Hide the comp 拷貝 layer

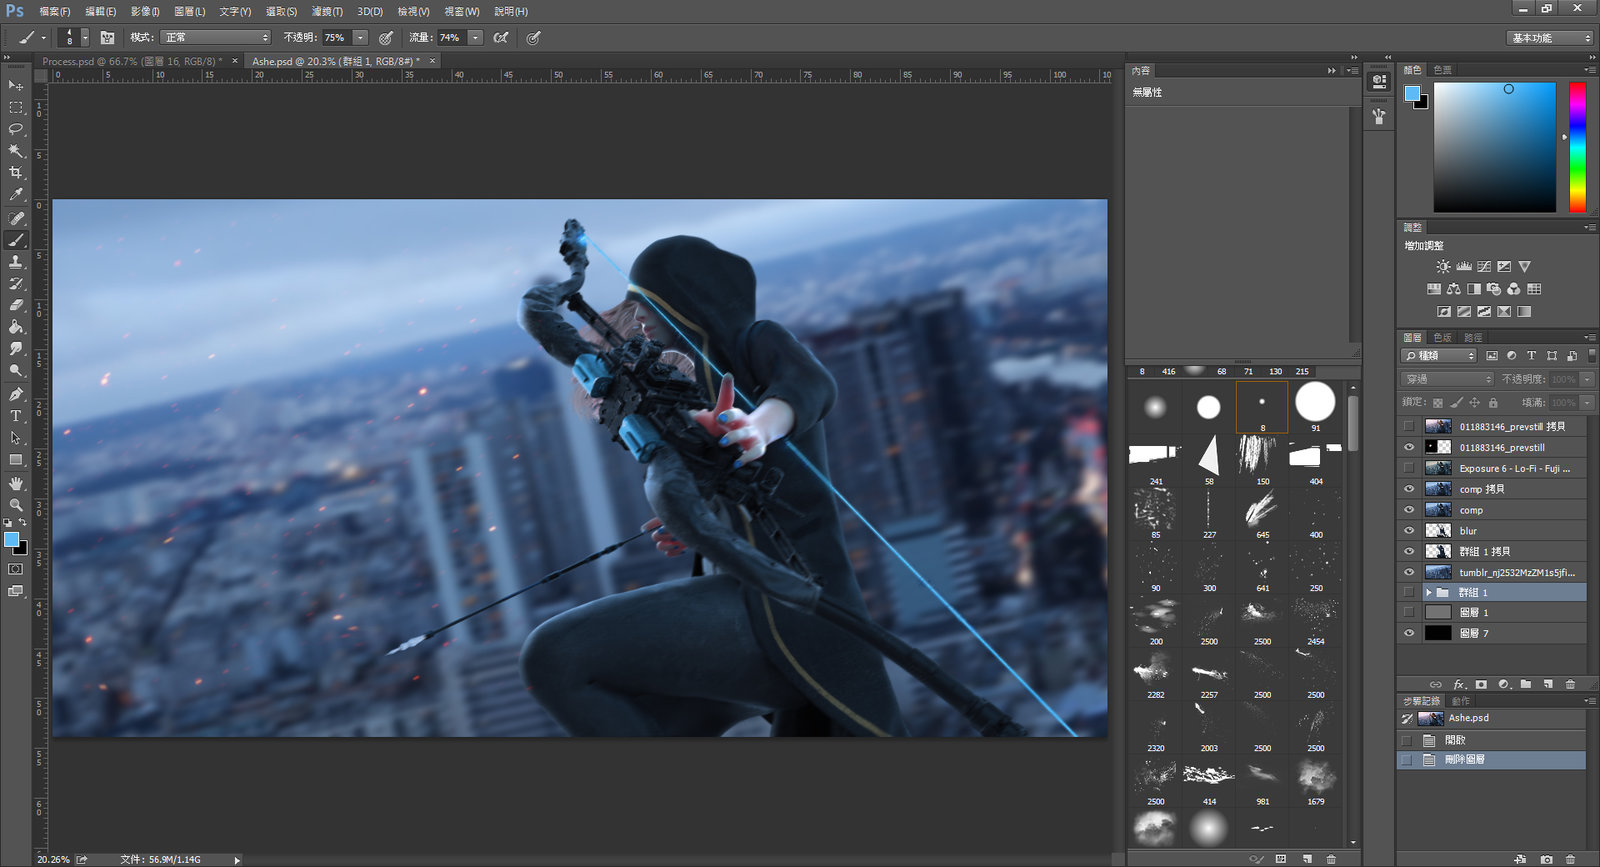pos(1409,489)
